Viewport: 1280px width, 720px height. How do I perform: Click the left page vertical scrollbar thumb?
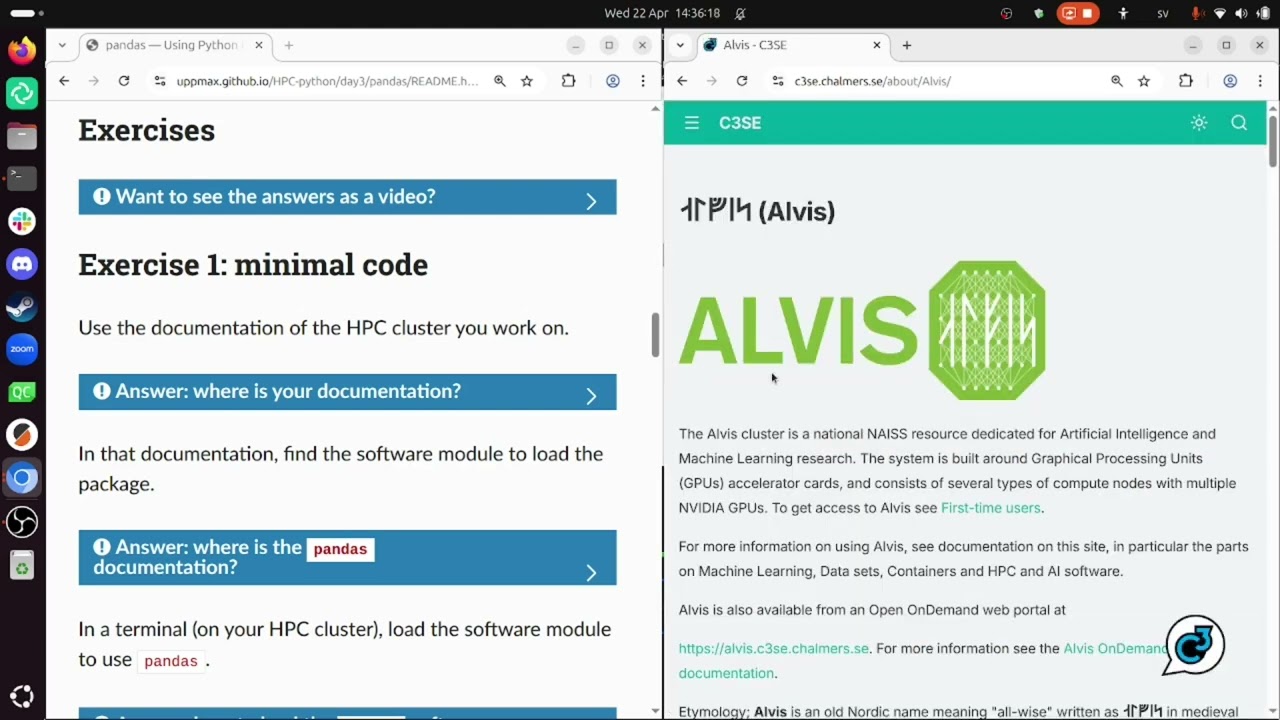tap(656, 335)
